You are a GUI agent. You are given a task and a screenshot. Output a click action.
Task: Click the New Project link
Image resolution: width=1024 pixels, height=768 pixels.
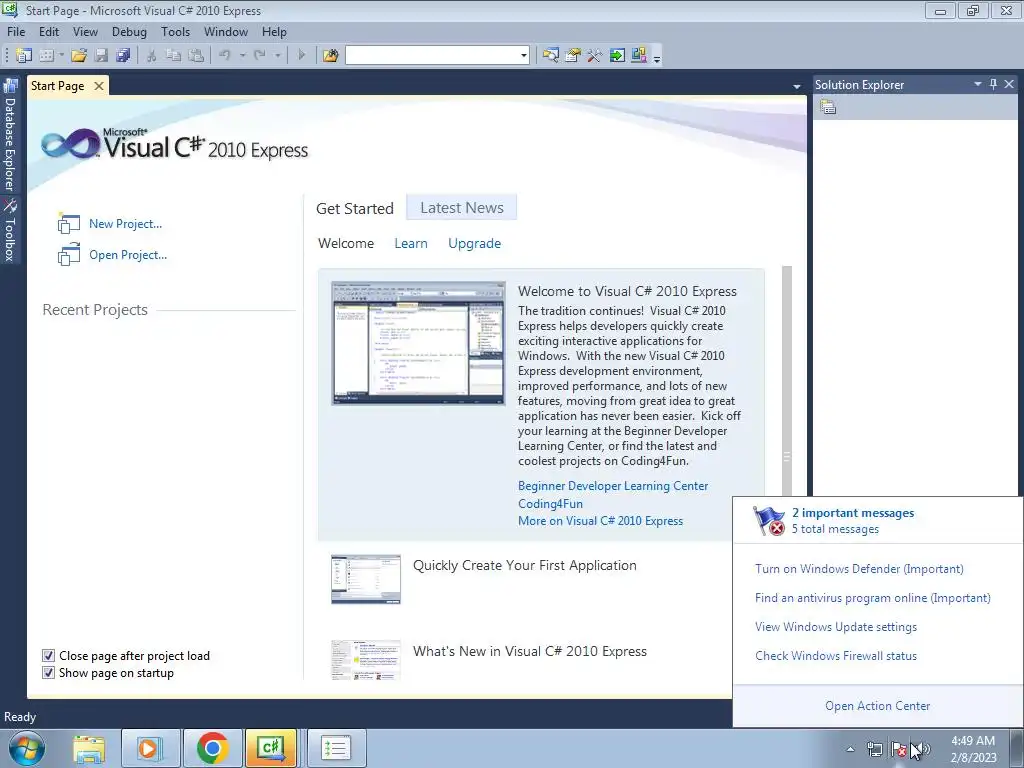tap(125, 224)
